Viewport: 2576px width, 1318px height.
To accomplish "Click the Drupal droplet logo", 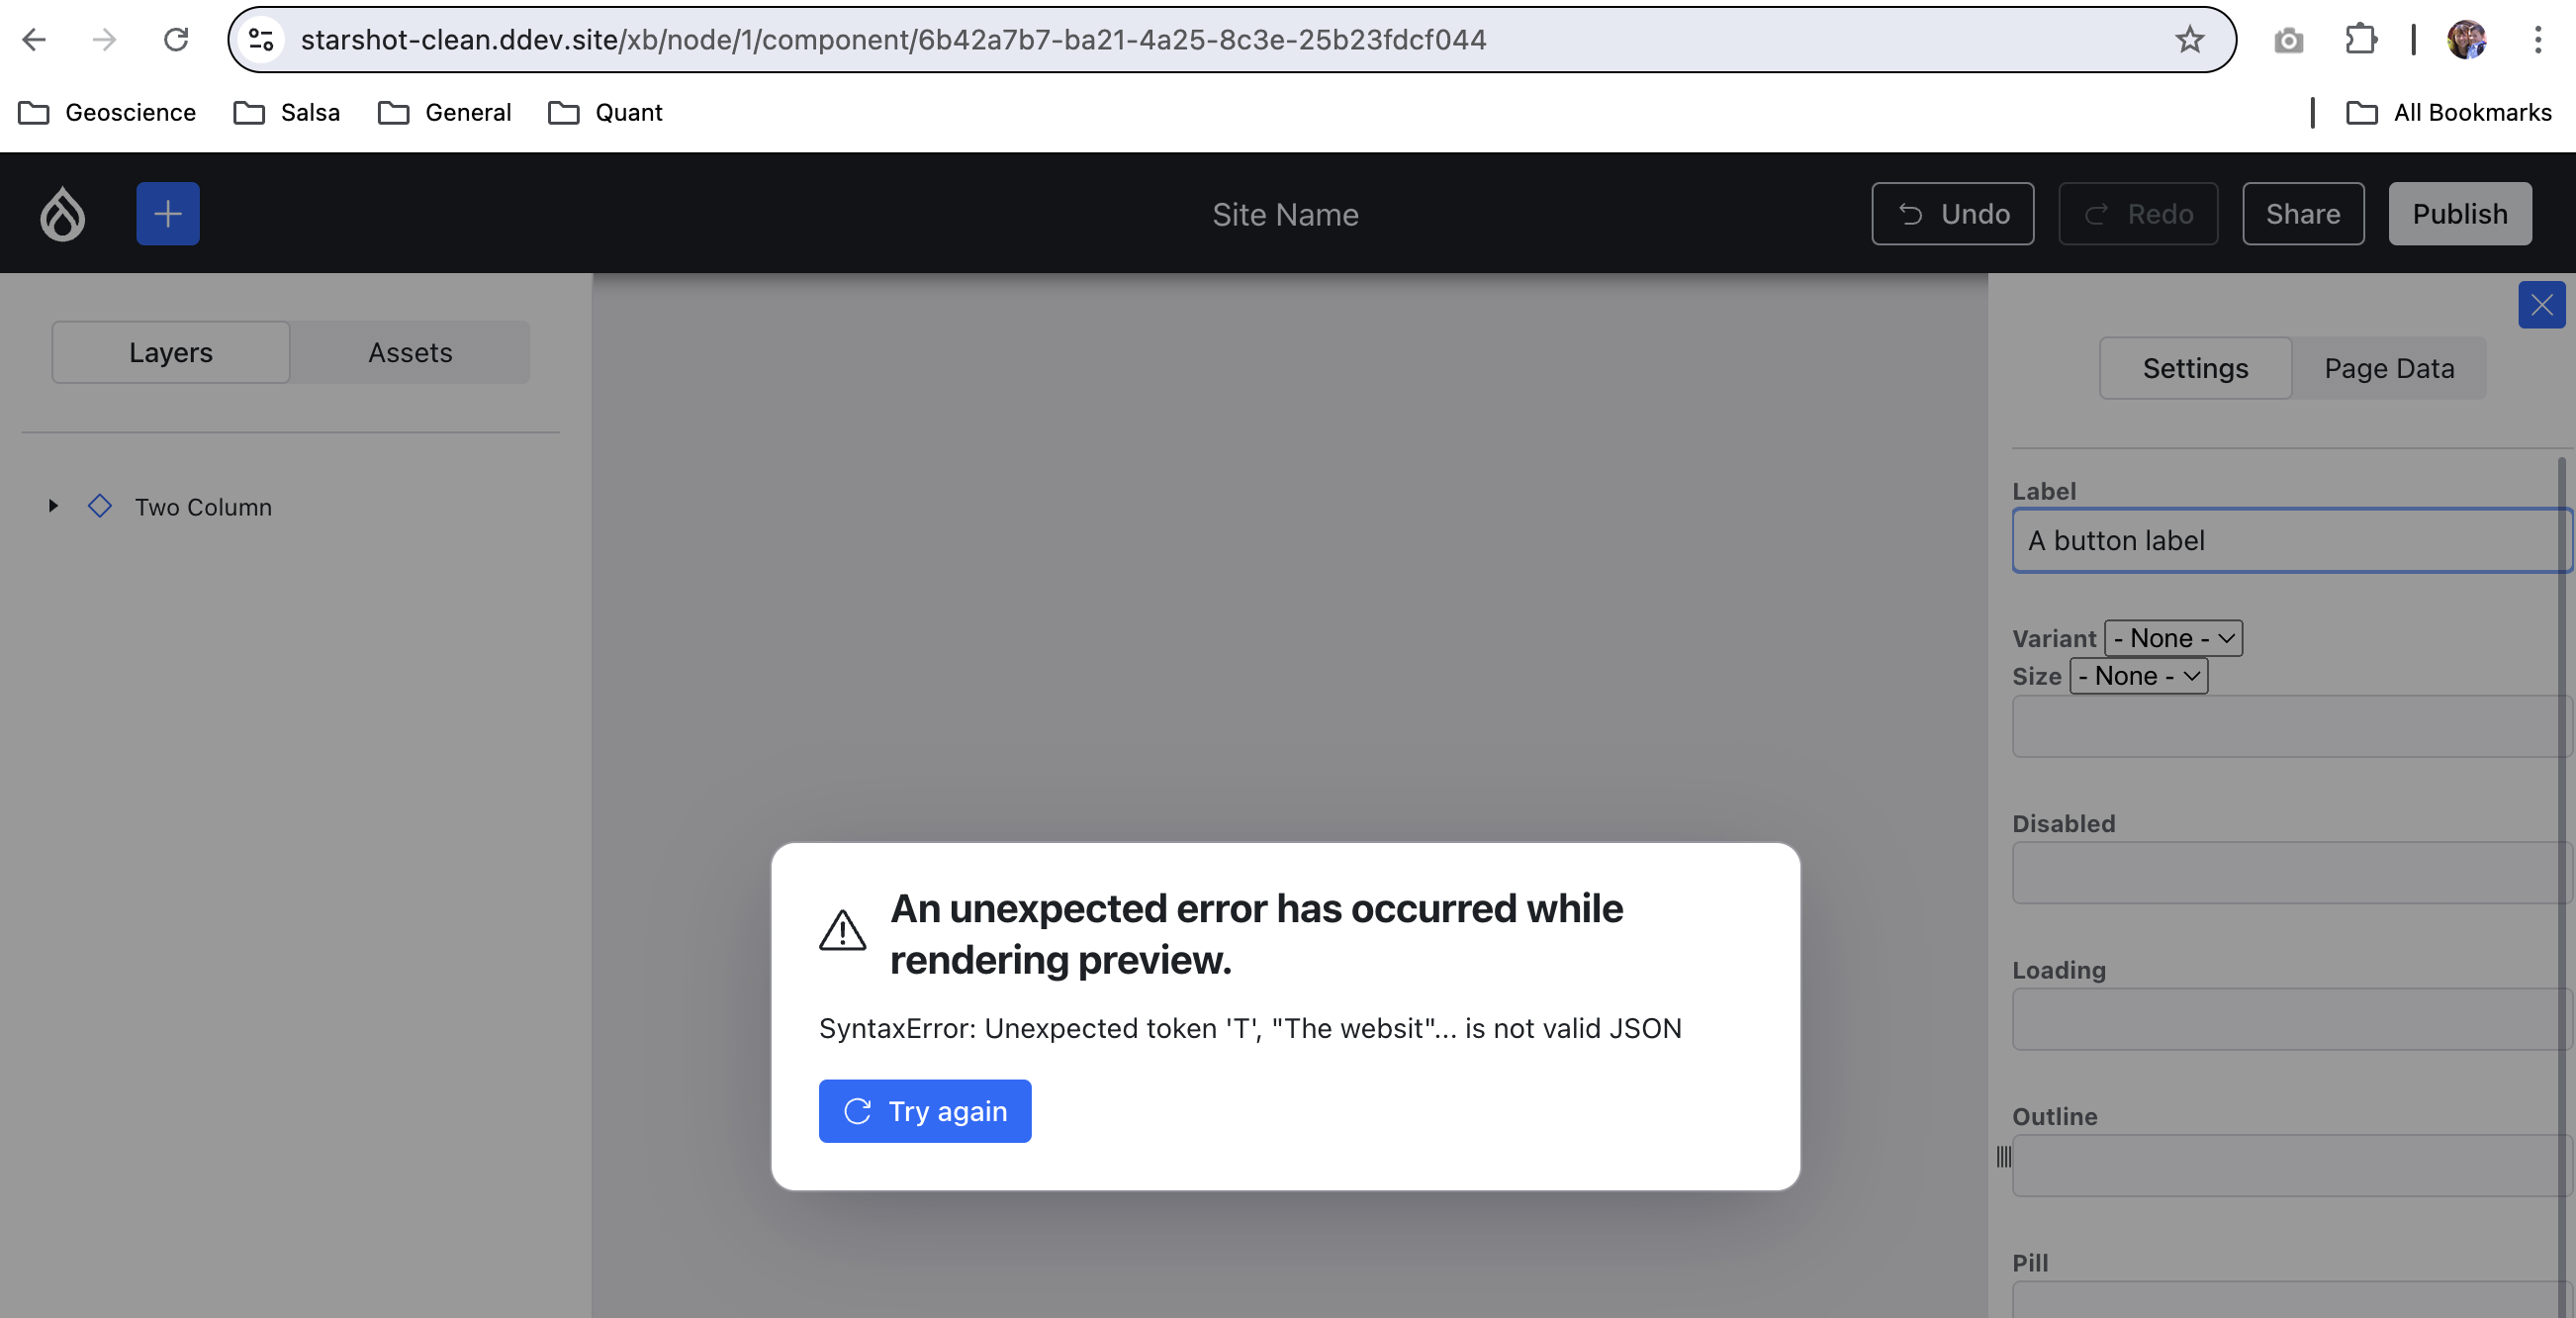I will point(60,213).
